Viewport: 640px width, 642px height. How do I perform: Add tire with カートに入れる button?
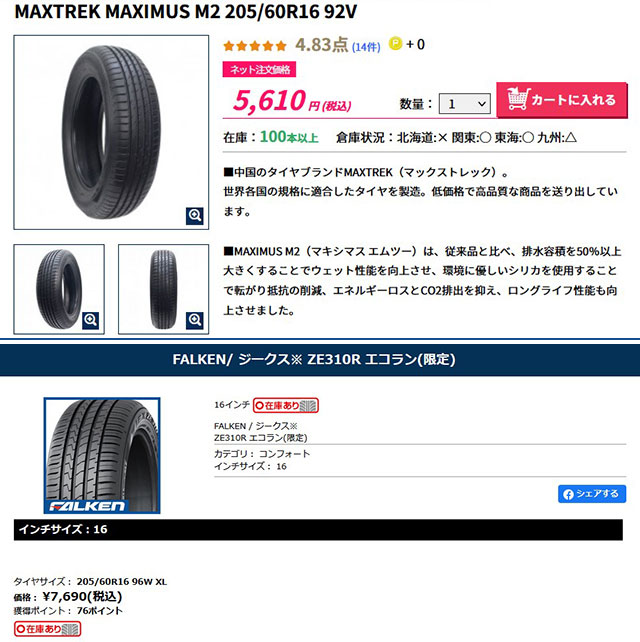(x=562, y=100)
